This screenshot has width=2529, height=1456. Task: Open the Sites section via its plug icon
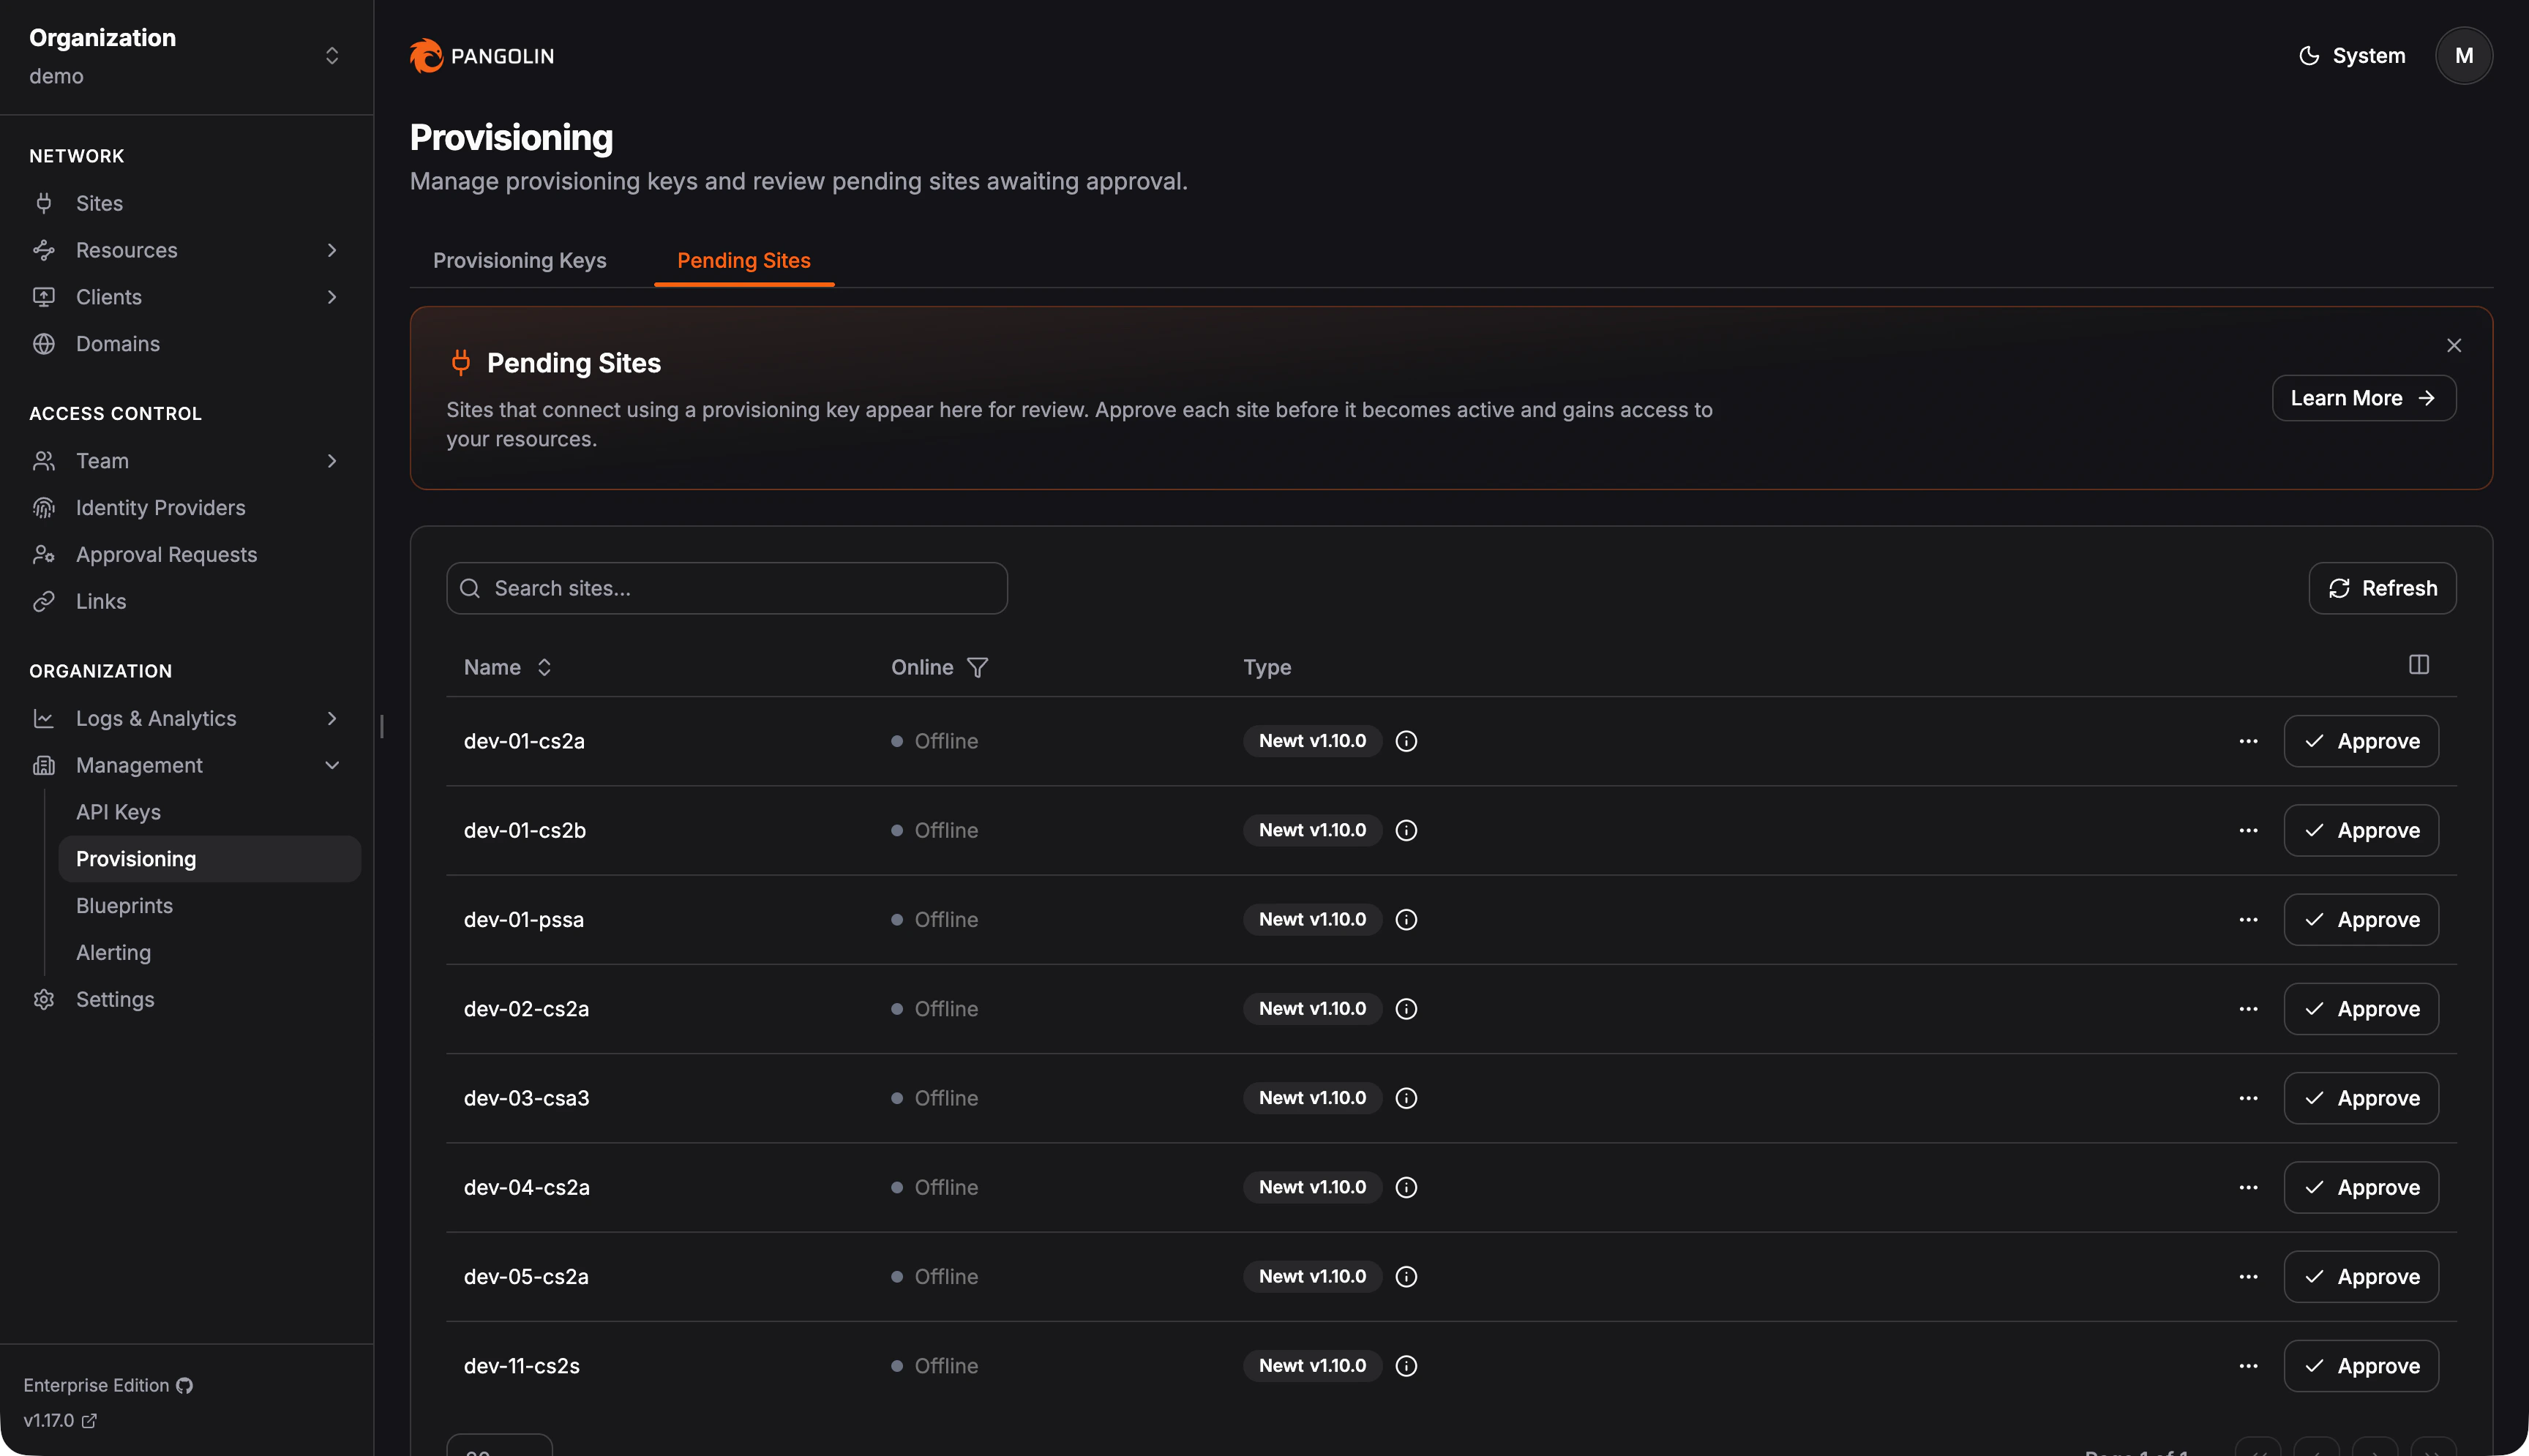pyautogui.click(x=44, y=203)
